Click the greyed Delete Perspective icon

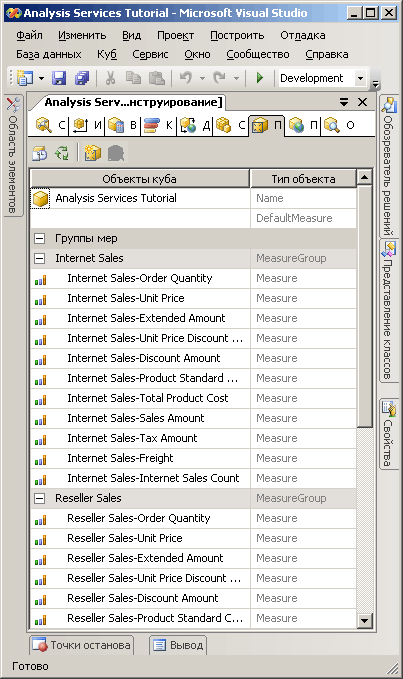click(x=116, y=153)
